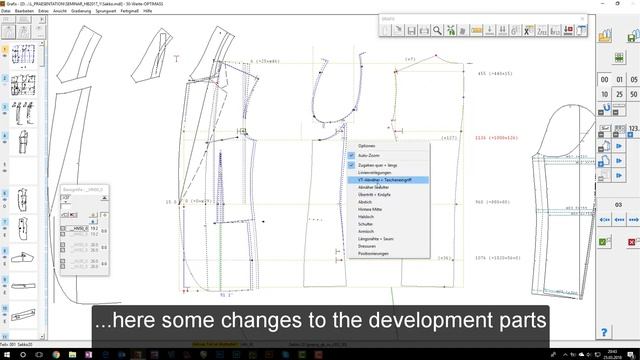
Task: Click the copy pages icon in floating toolbar
Action: 463,31
